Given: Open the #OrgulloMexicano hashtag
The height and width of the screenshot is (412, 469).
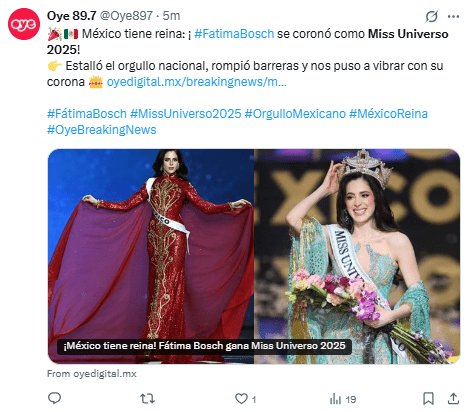Looking at the screenshot, I should click(295, 114).
